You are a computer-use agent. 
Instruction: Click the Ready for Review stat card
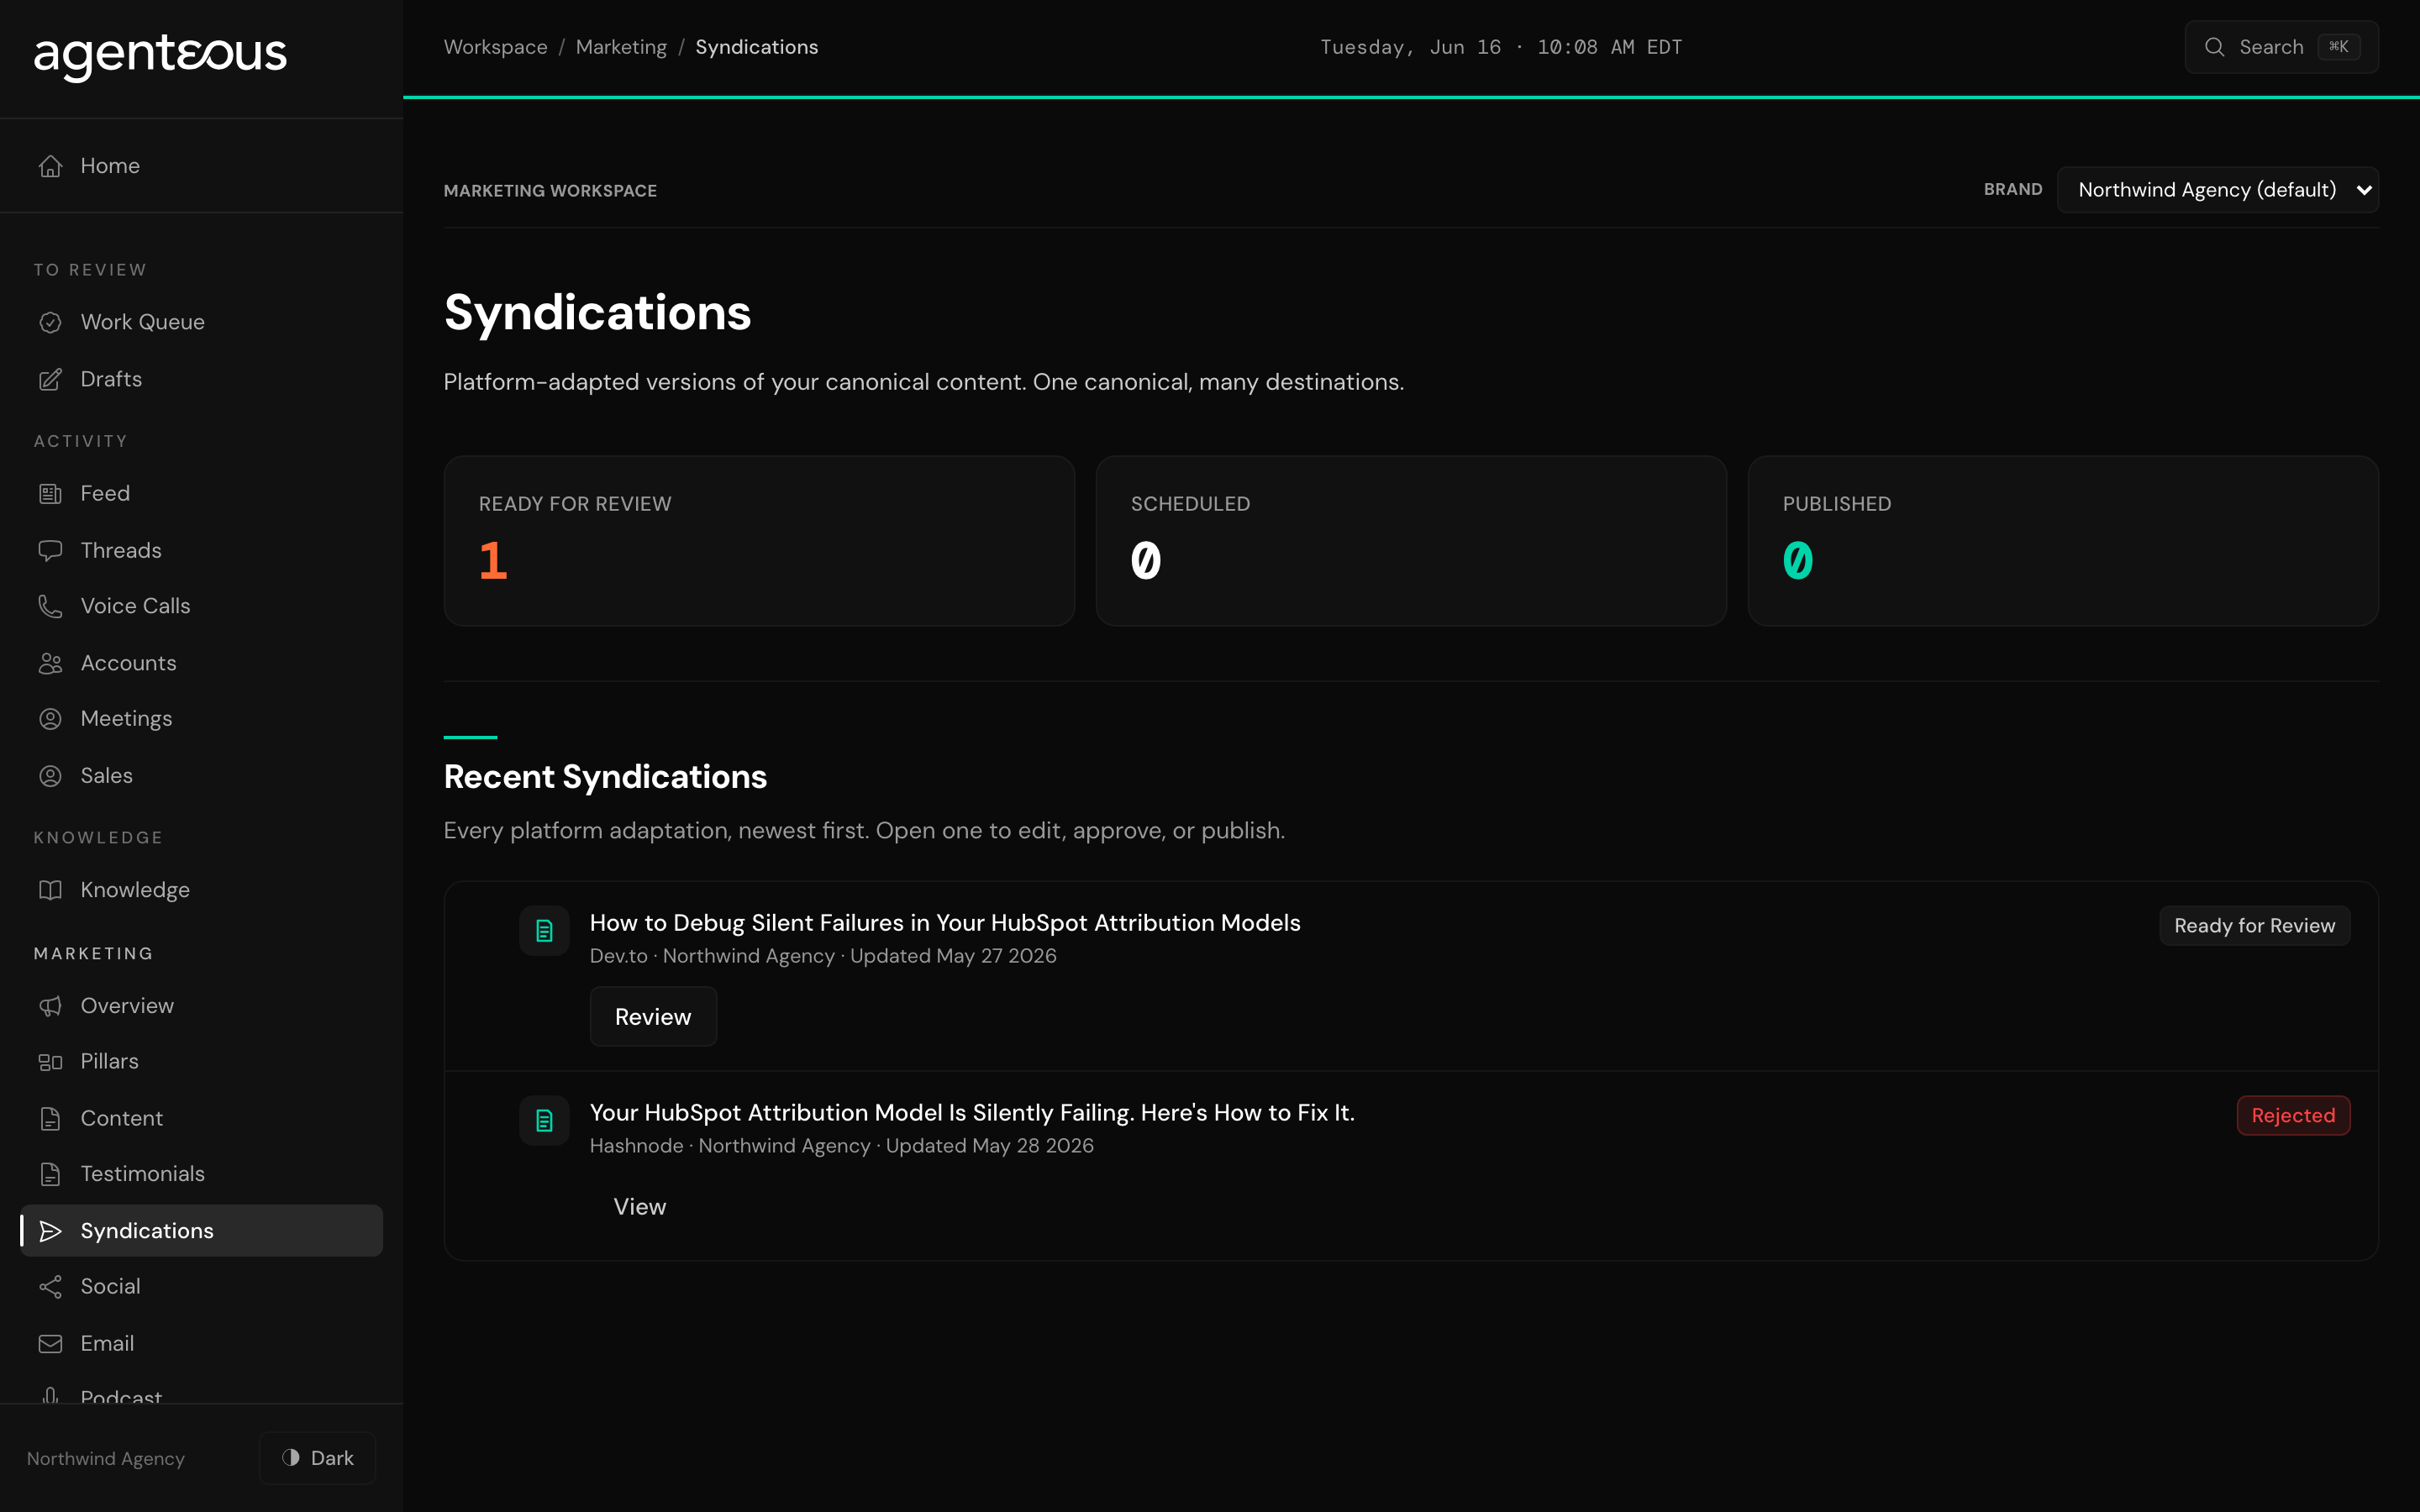[x=759, y=541]
